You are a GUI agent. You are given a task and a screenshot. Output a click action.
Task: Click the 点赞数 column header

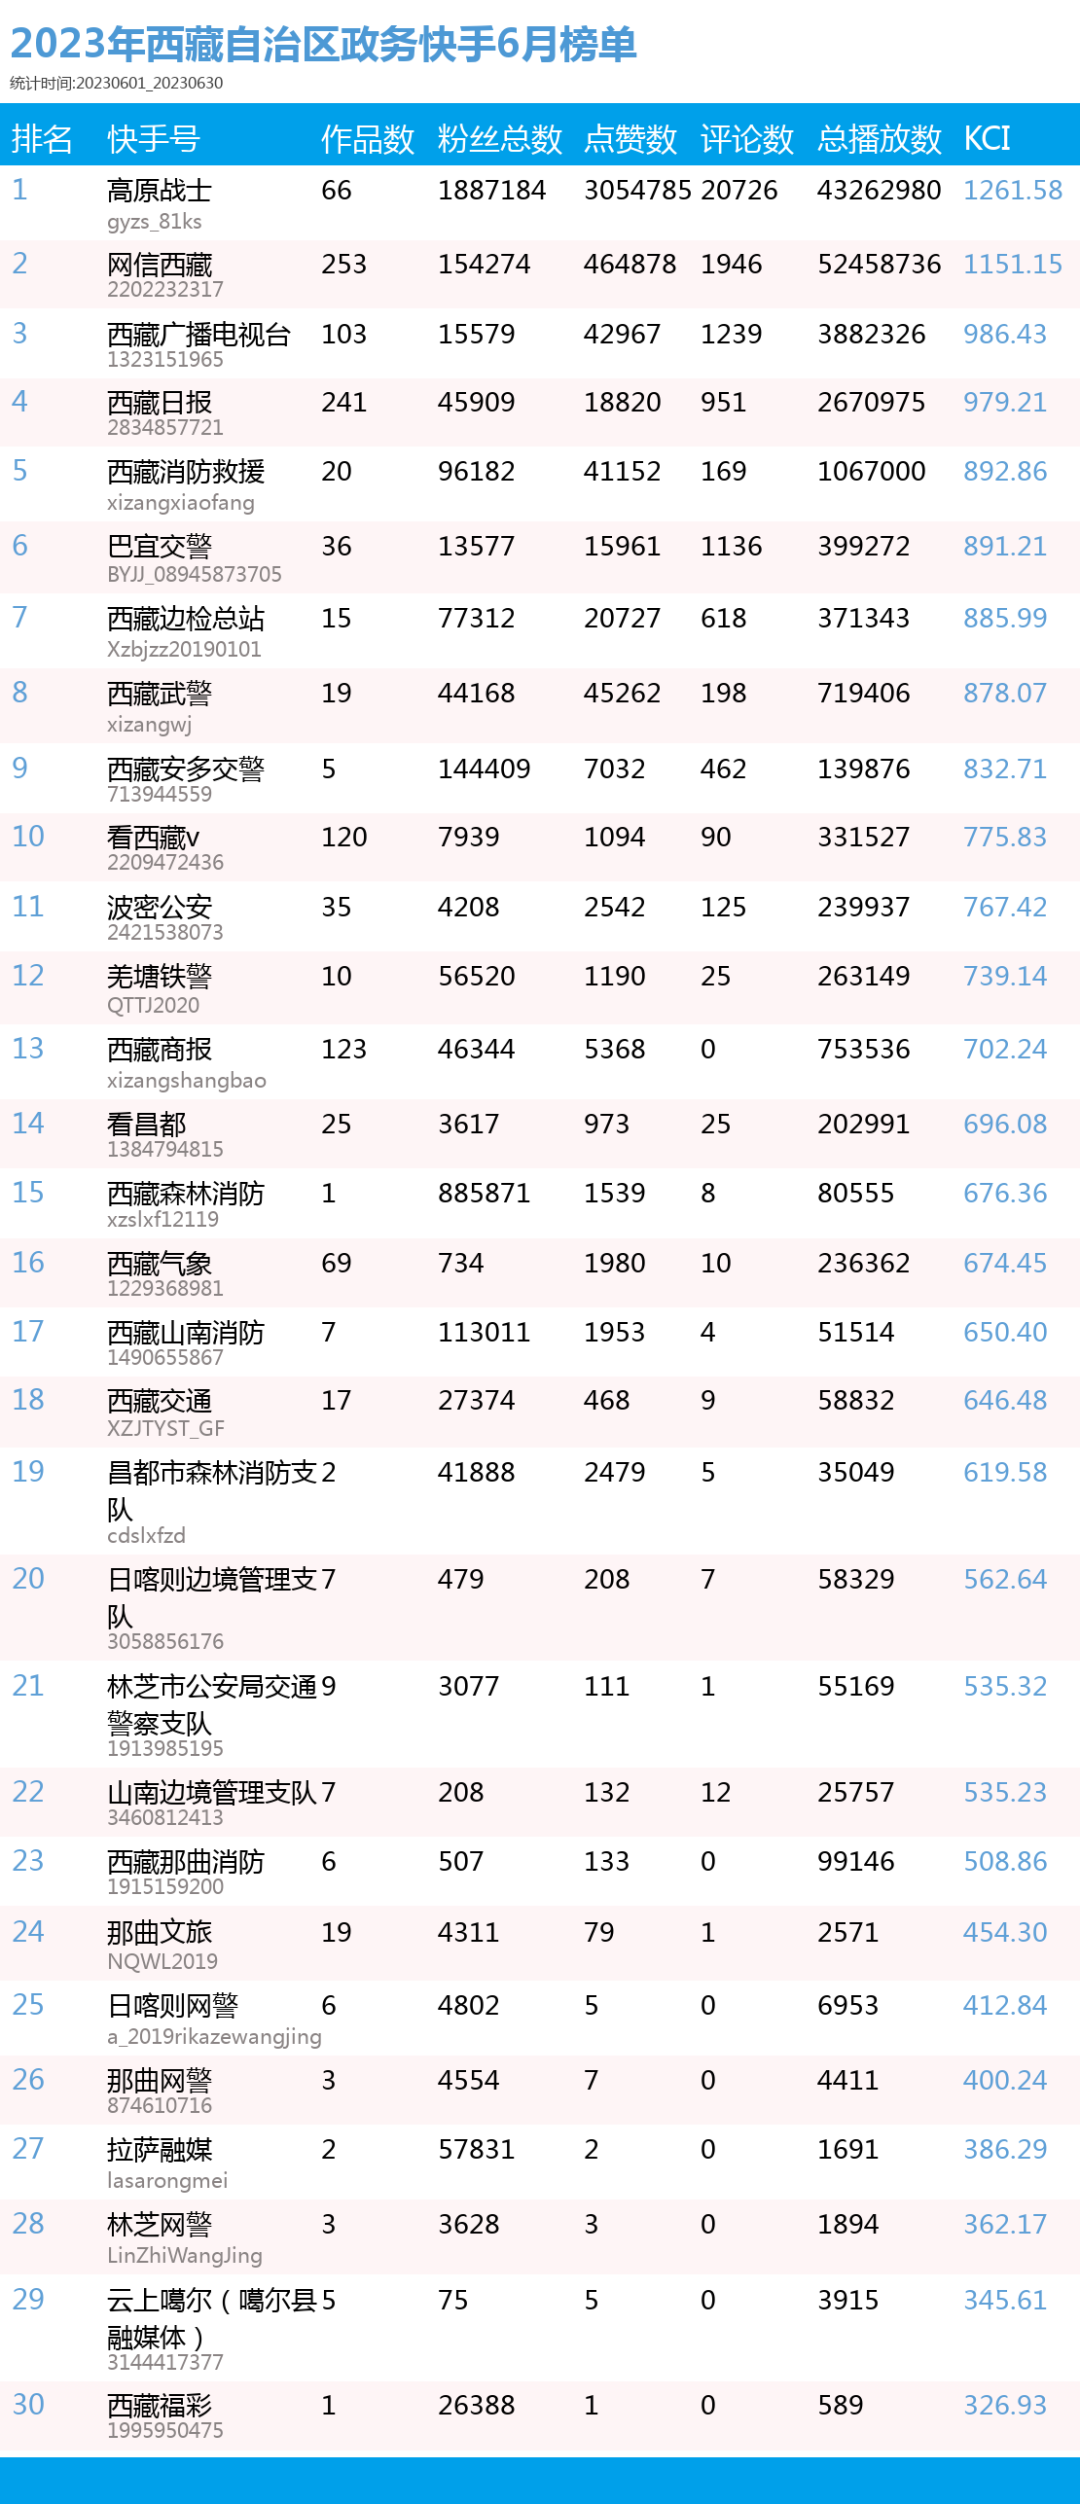point(631,138)
